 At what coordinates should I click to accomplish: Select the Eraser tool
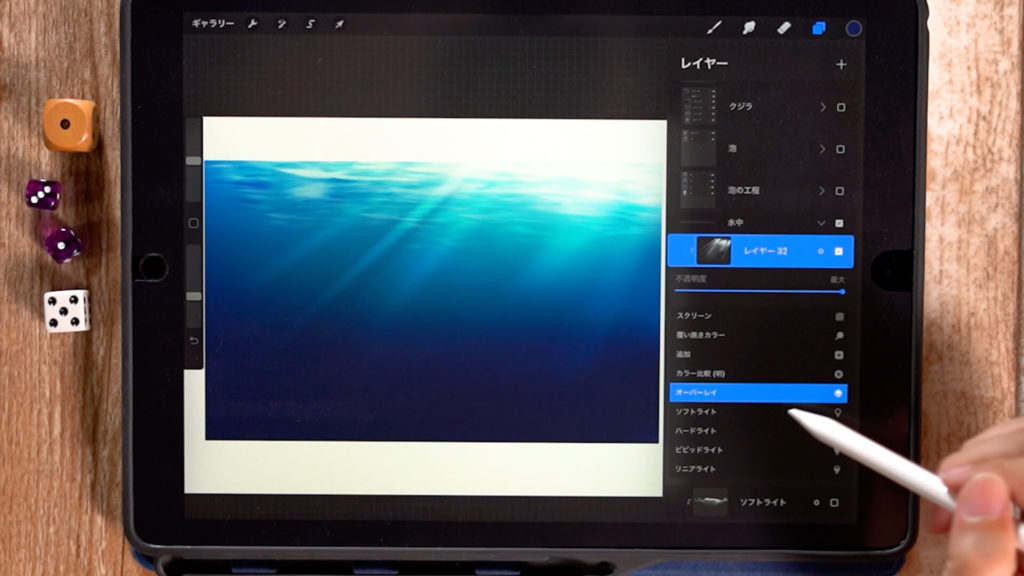click(784, 27)
